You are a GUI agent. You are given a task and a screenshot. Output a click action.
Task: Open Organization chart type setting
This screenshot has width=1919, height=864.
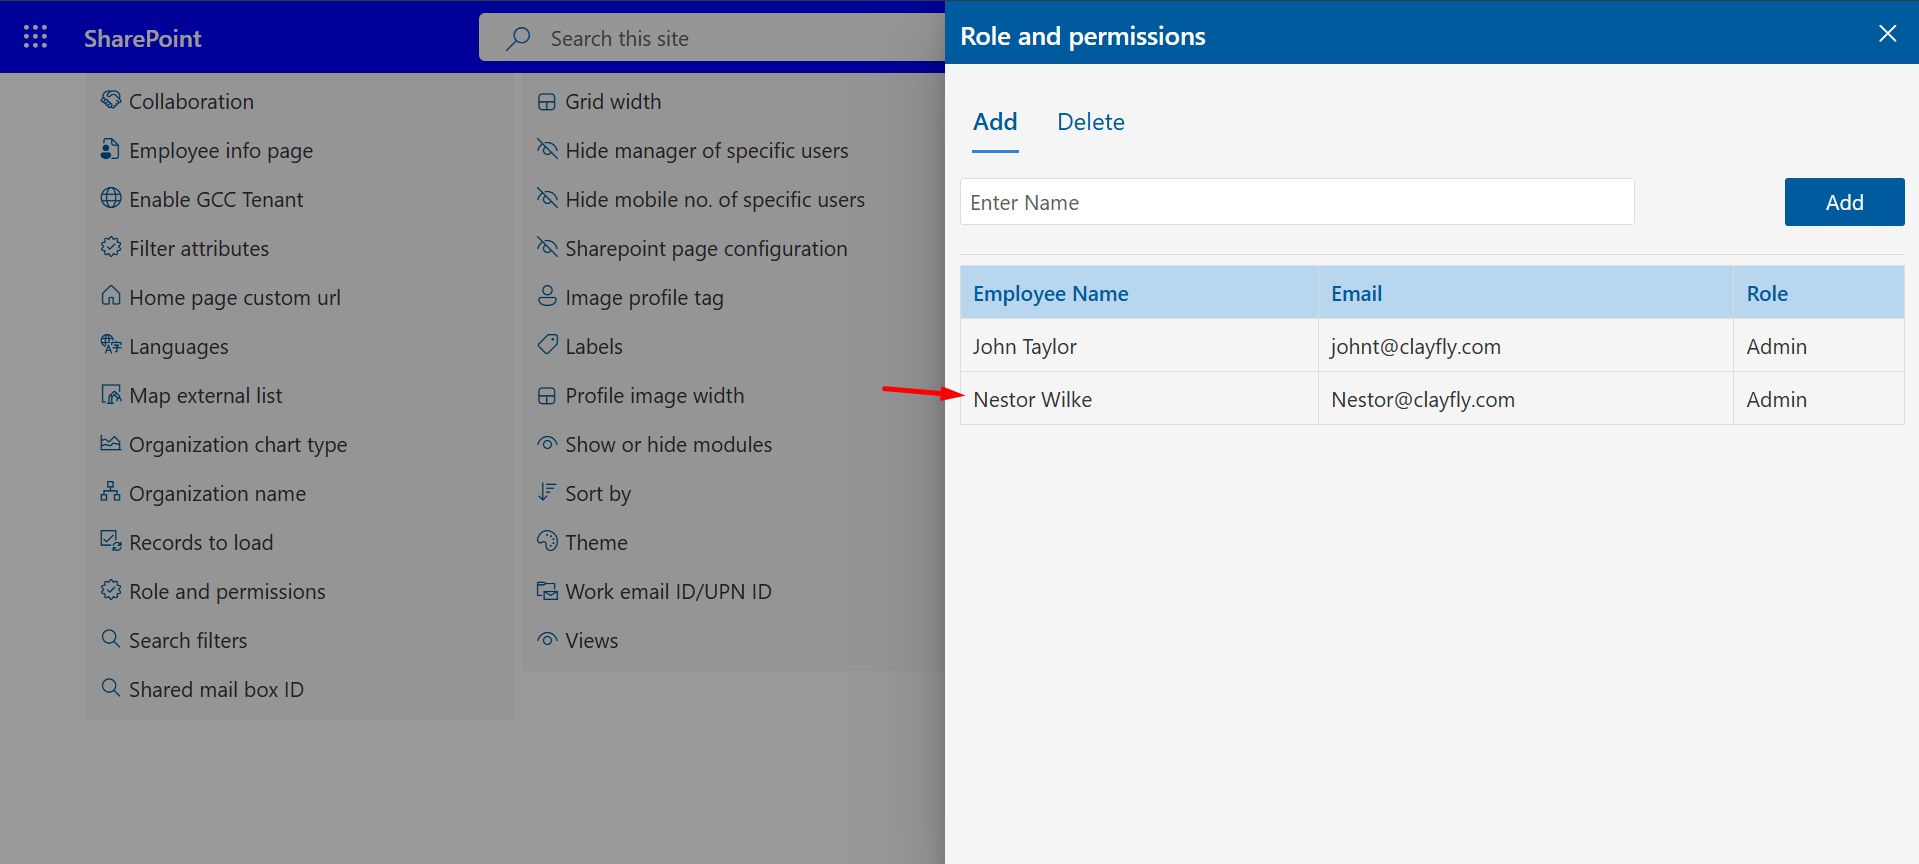[x=238, y=444]
